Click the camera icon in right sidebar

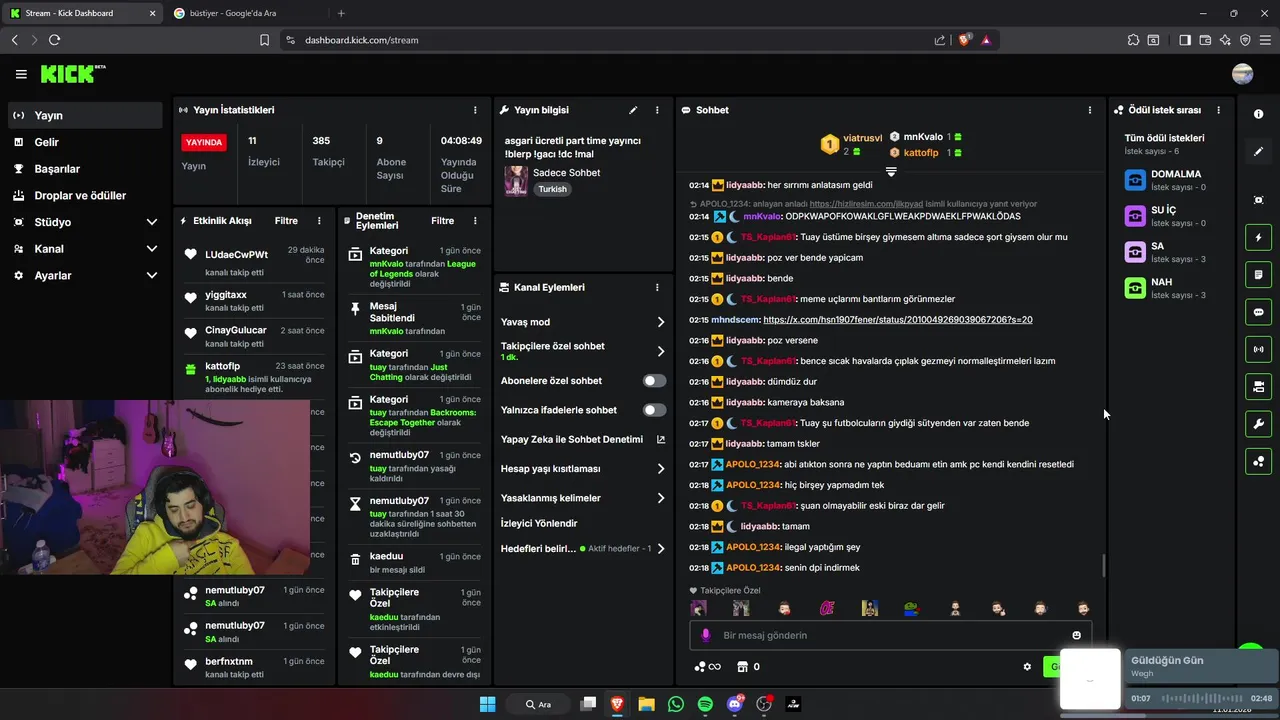click(1258, 386)
